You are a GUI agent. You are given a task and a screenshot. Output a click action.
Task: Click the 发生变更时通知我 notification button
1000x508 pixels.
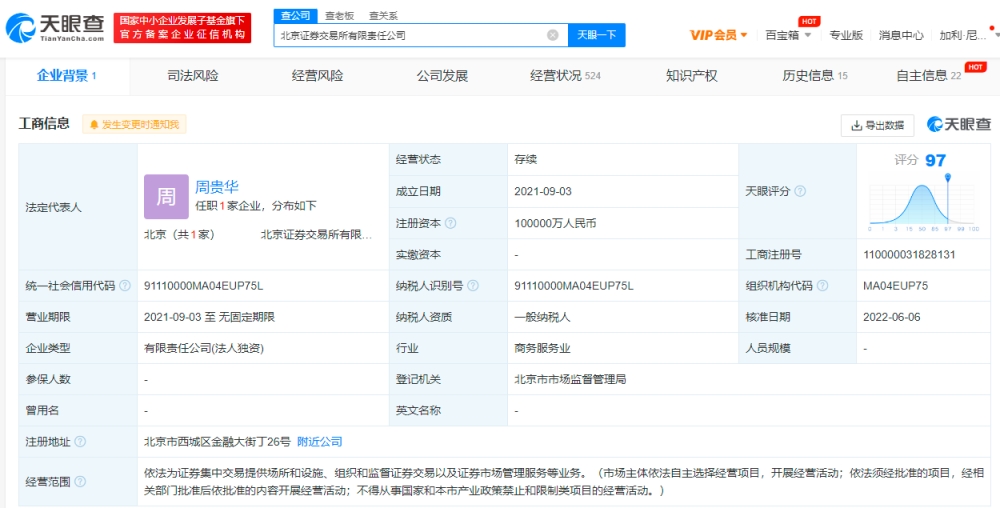(x=135, y=124)
